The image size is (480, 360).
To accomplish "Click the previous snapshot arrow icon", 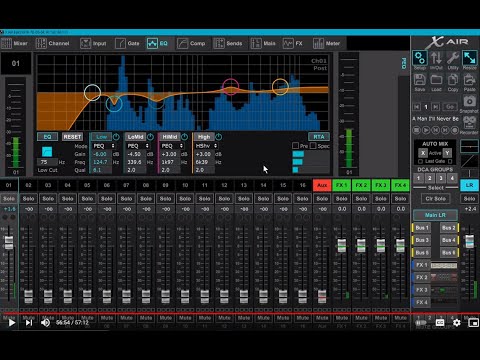I will pyautogui.click(x=416, y=107).
